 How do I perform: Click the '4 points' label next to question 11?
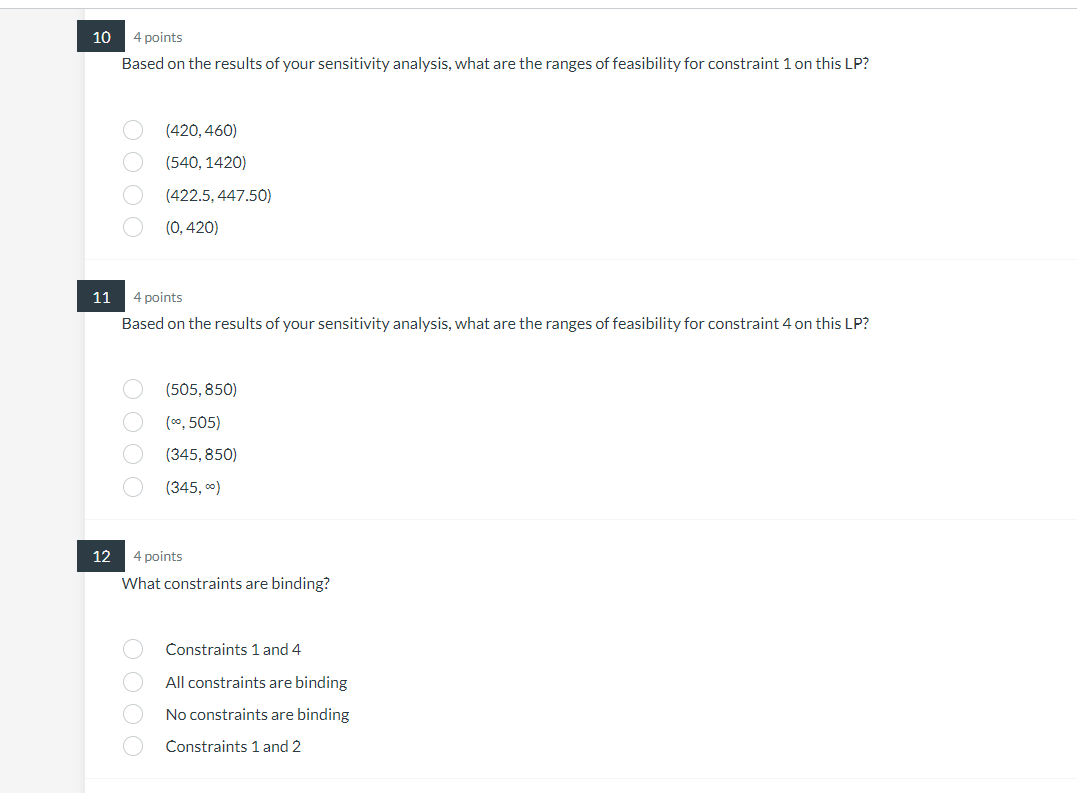point(157,297)
